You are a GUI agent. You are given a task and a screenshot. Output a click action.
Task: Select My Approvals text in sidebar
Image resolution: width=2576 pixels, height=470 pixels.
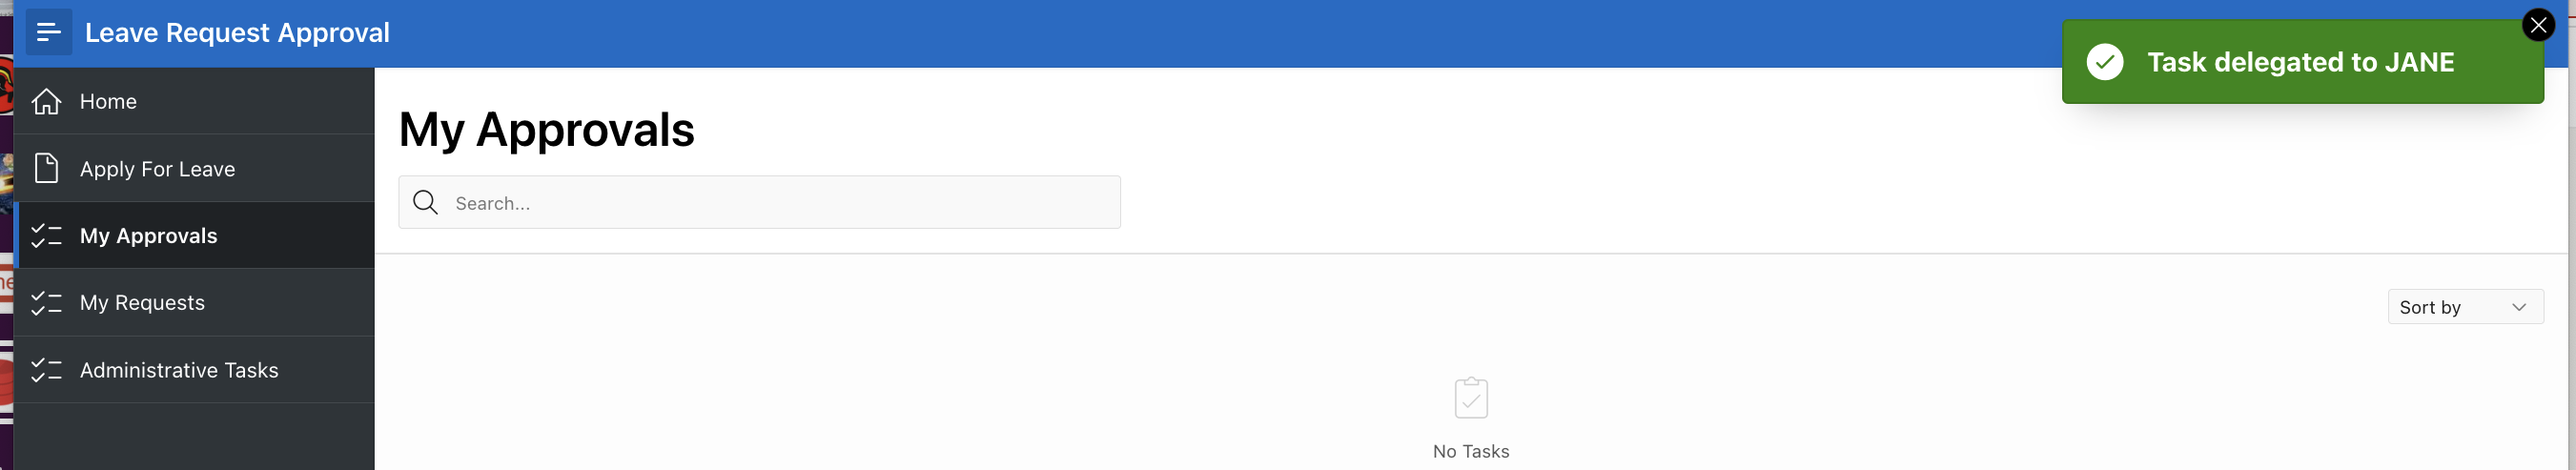tap(148, 236)
